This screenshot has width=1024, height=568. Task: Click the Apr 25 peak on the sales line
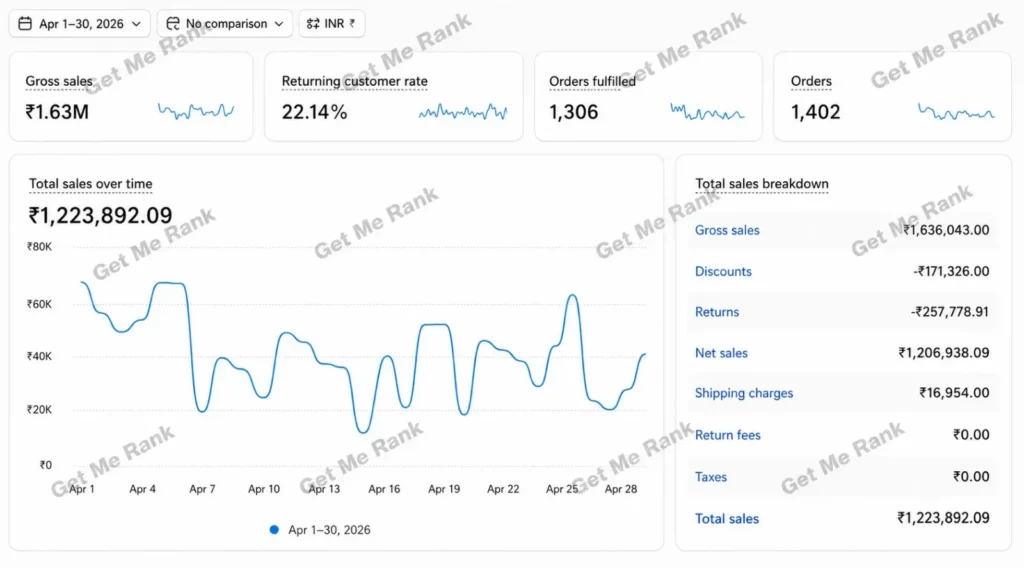(573, 296)
